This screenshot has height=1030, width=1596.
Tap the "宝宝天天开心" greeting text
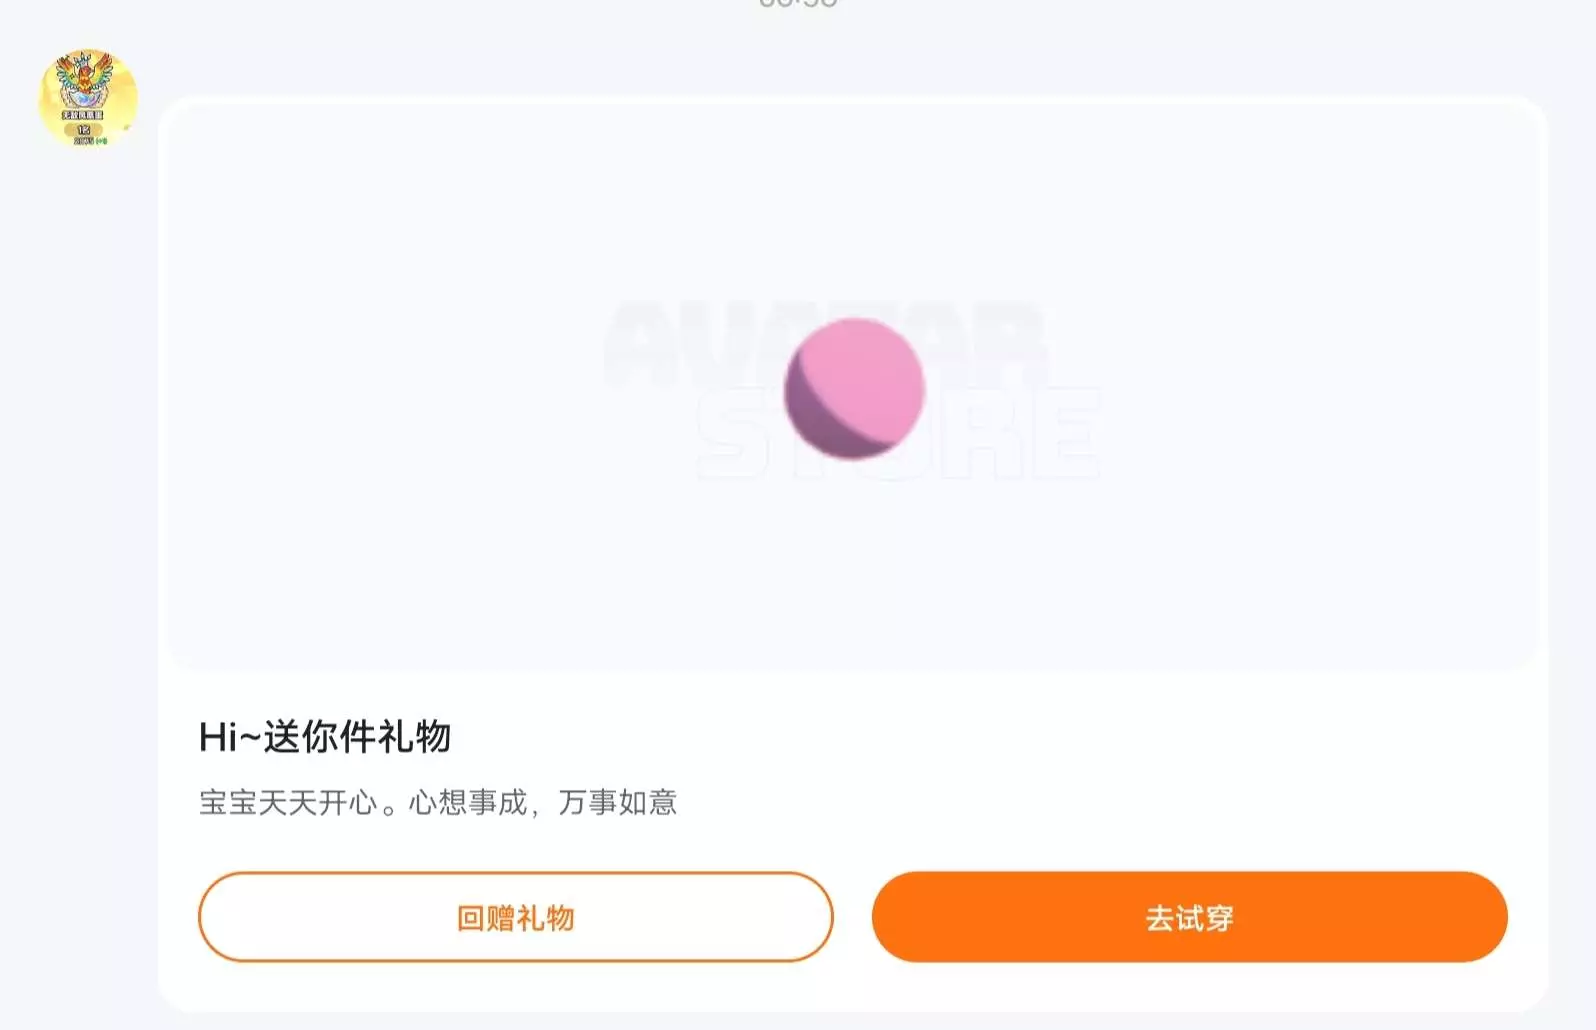[288, 802]
